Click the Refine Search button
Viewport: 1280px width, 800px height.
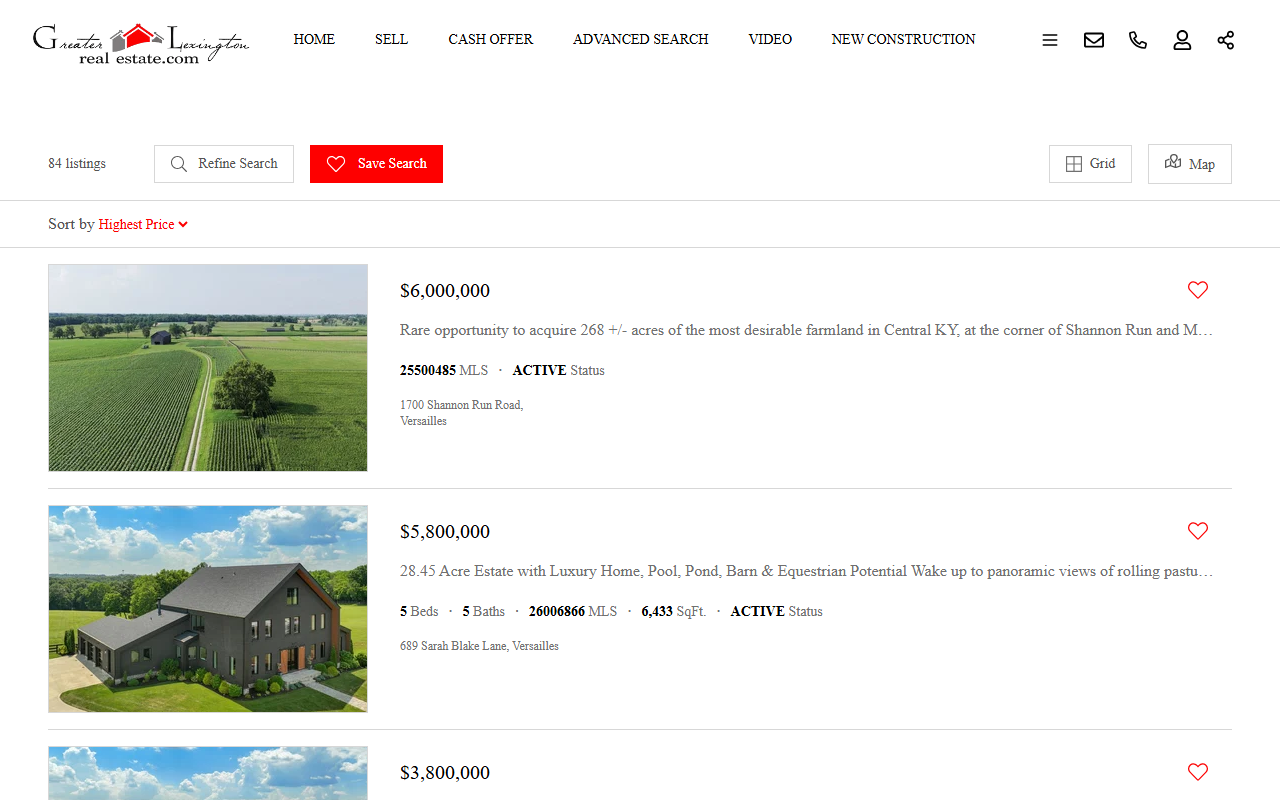[224, 164]
